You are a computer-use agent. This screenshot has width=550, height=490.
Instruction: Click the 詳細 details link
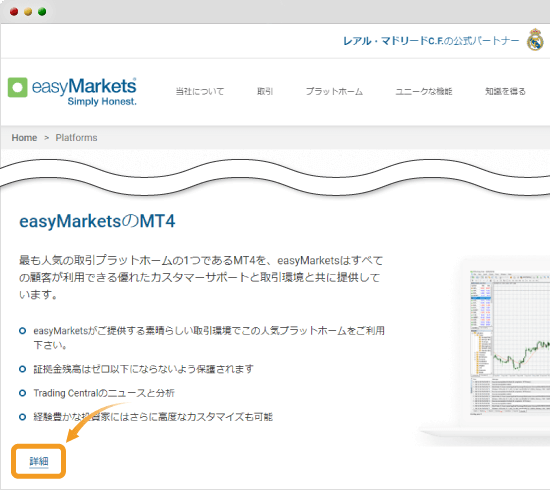pos(39,461)
